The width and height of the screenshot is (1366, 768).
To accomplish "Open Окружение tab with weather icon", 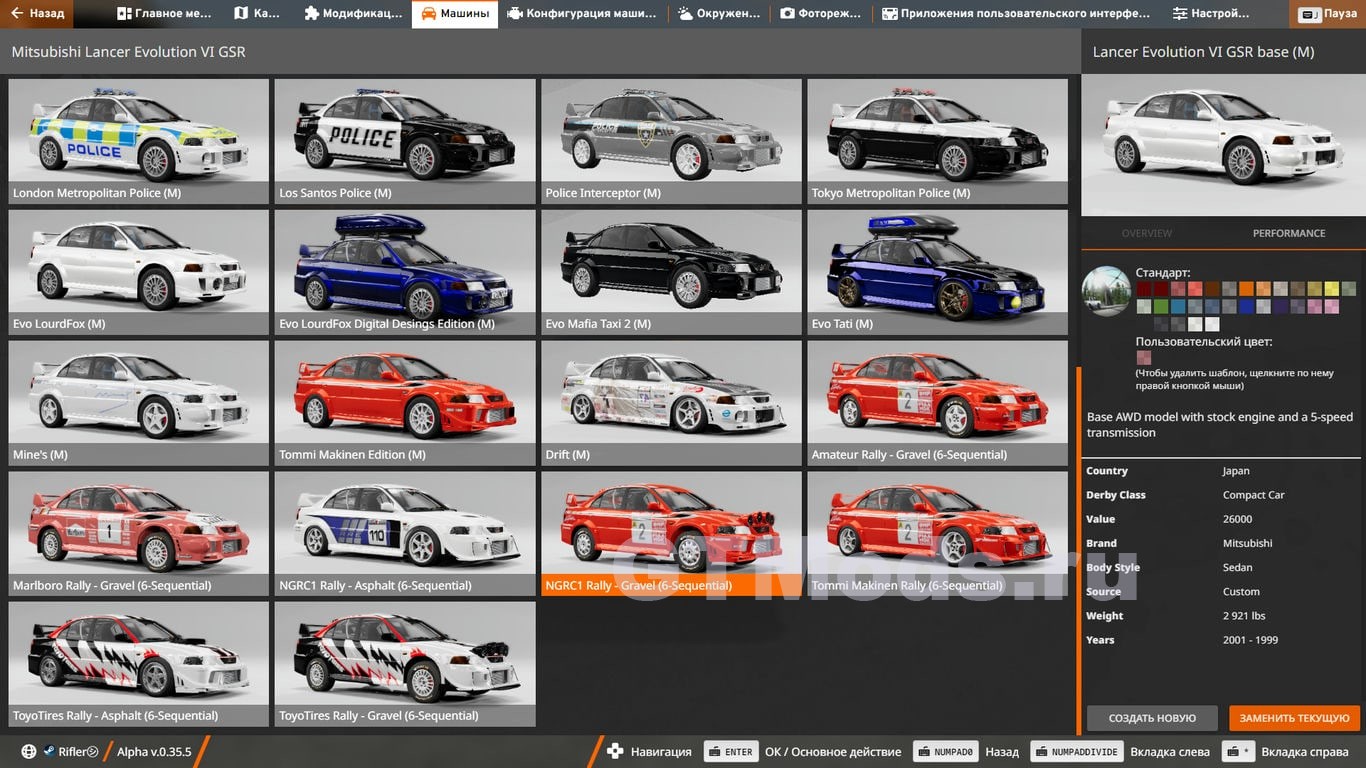I will tap(719, 14).
